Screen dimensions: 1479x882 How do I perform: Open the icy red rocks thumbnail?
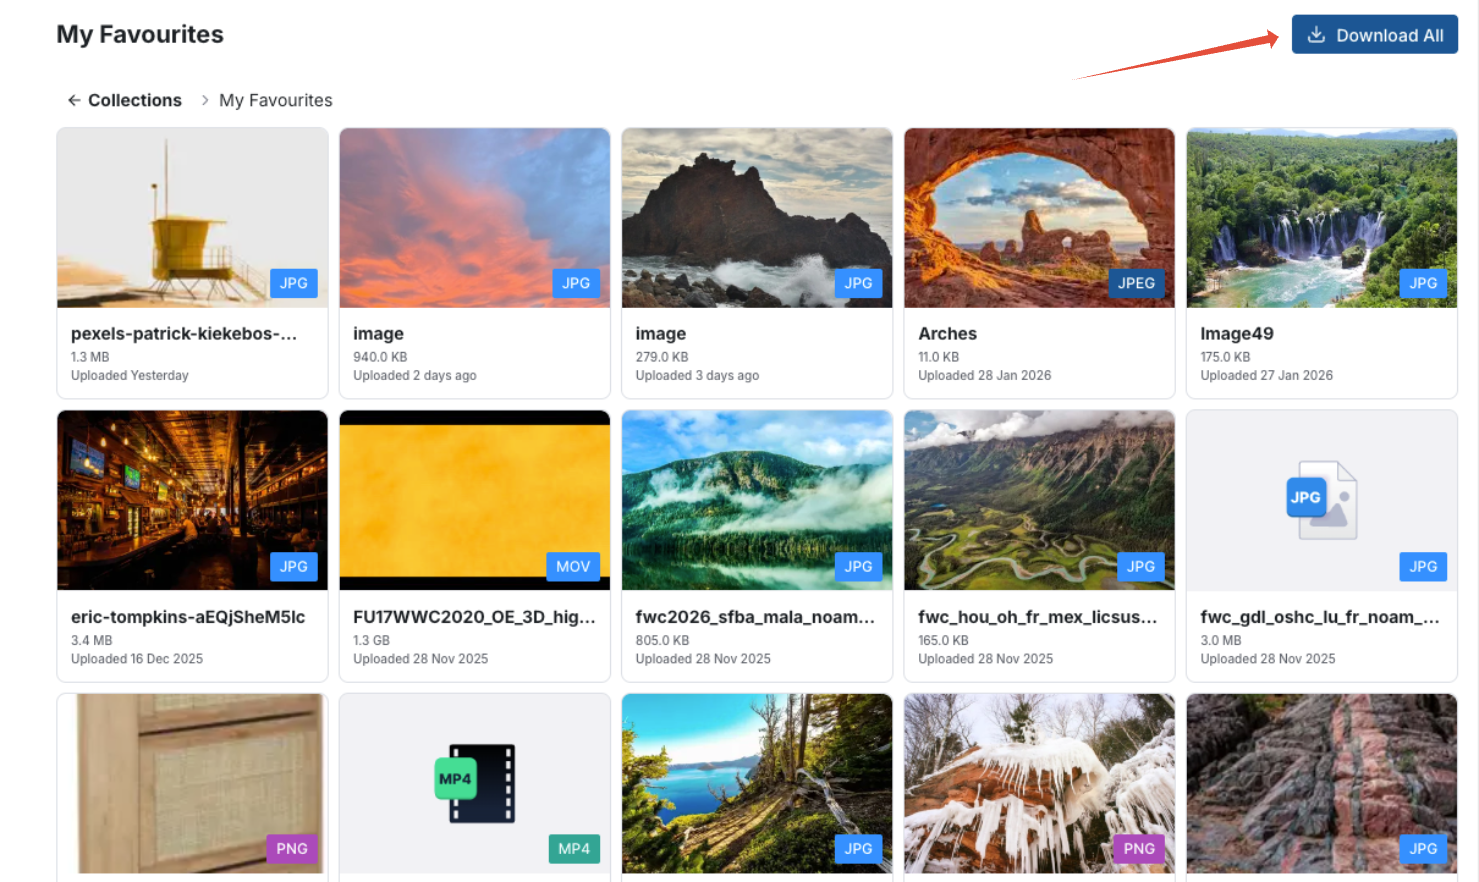pyautogui.click(x=1039, y=783)
